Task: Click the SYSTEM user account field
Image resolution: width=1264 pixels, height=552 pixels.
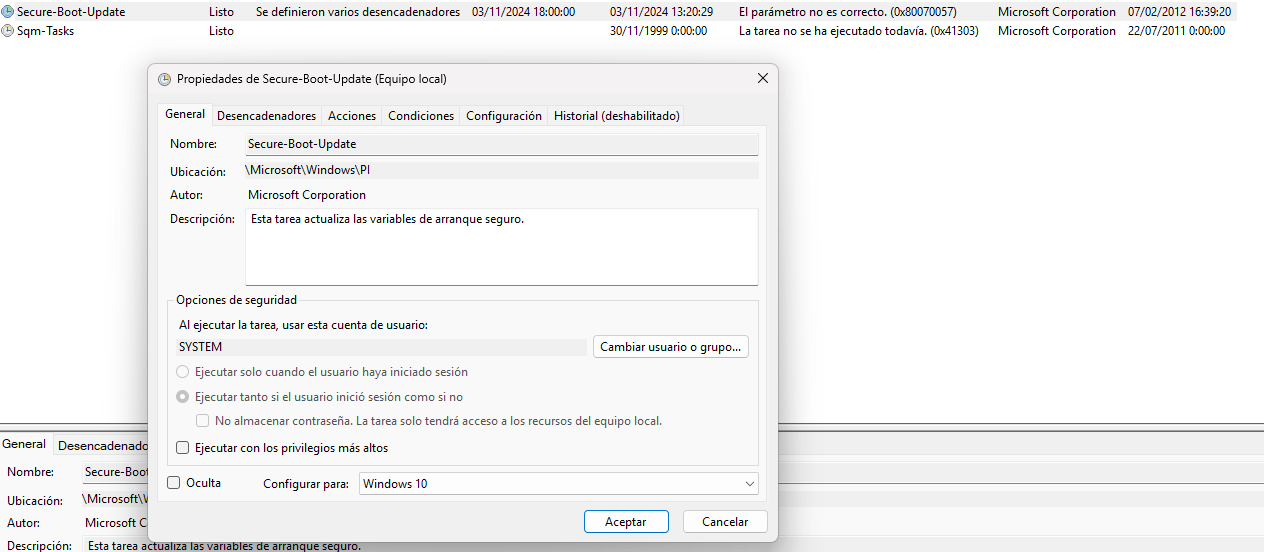Action: click(x=381, y=347)
